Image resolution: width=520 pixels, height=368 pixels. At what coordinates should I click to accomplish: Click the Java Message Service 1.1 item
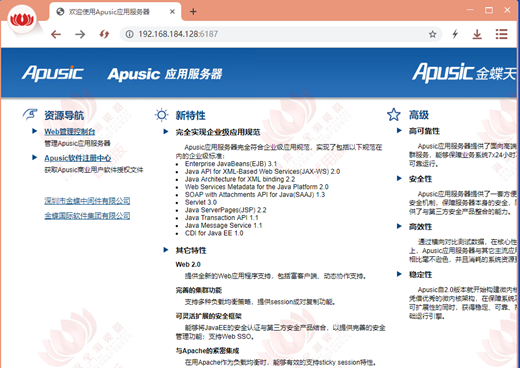pos(224,225)
